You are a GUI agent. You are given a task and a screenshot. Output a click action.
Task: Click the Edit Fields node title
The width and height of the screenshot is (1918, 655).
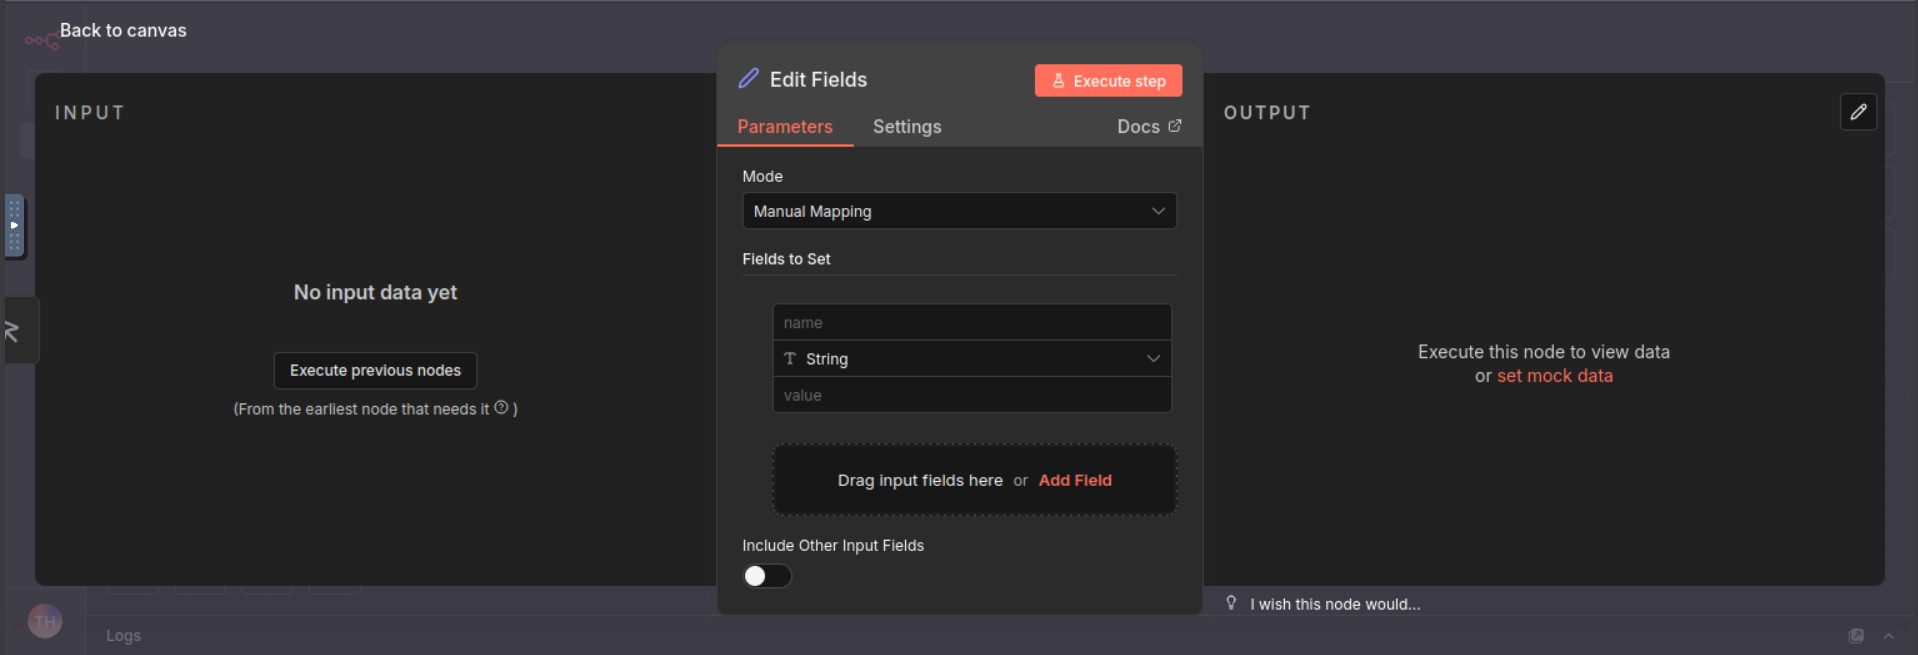(x=818, y=79)
